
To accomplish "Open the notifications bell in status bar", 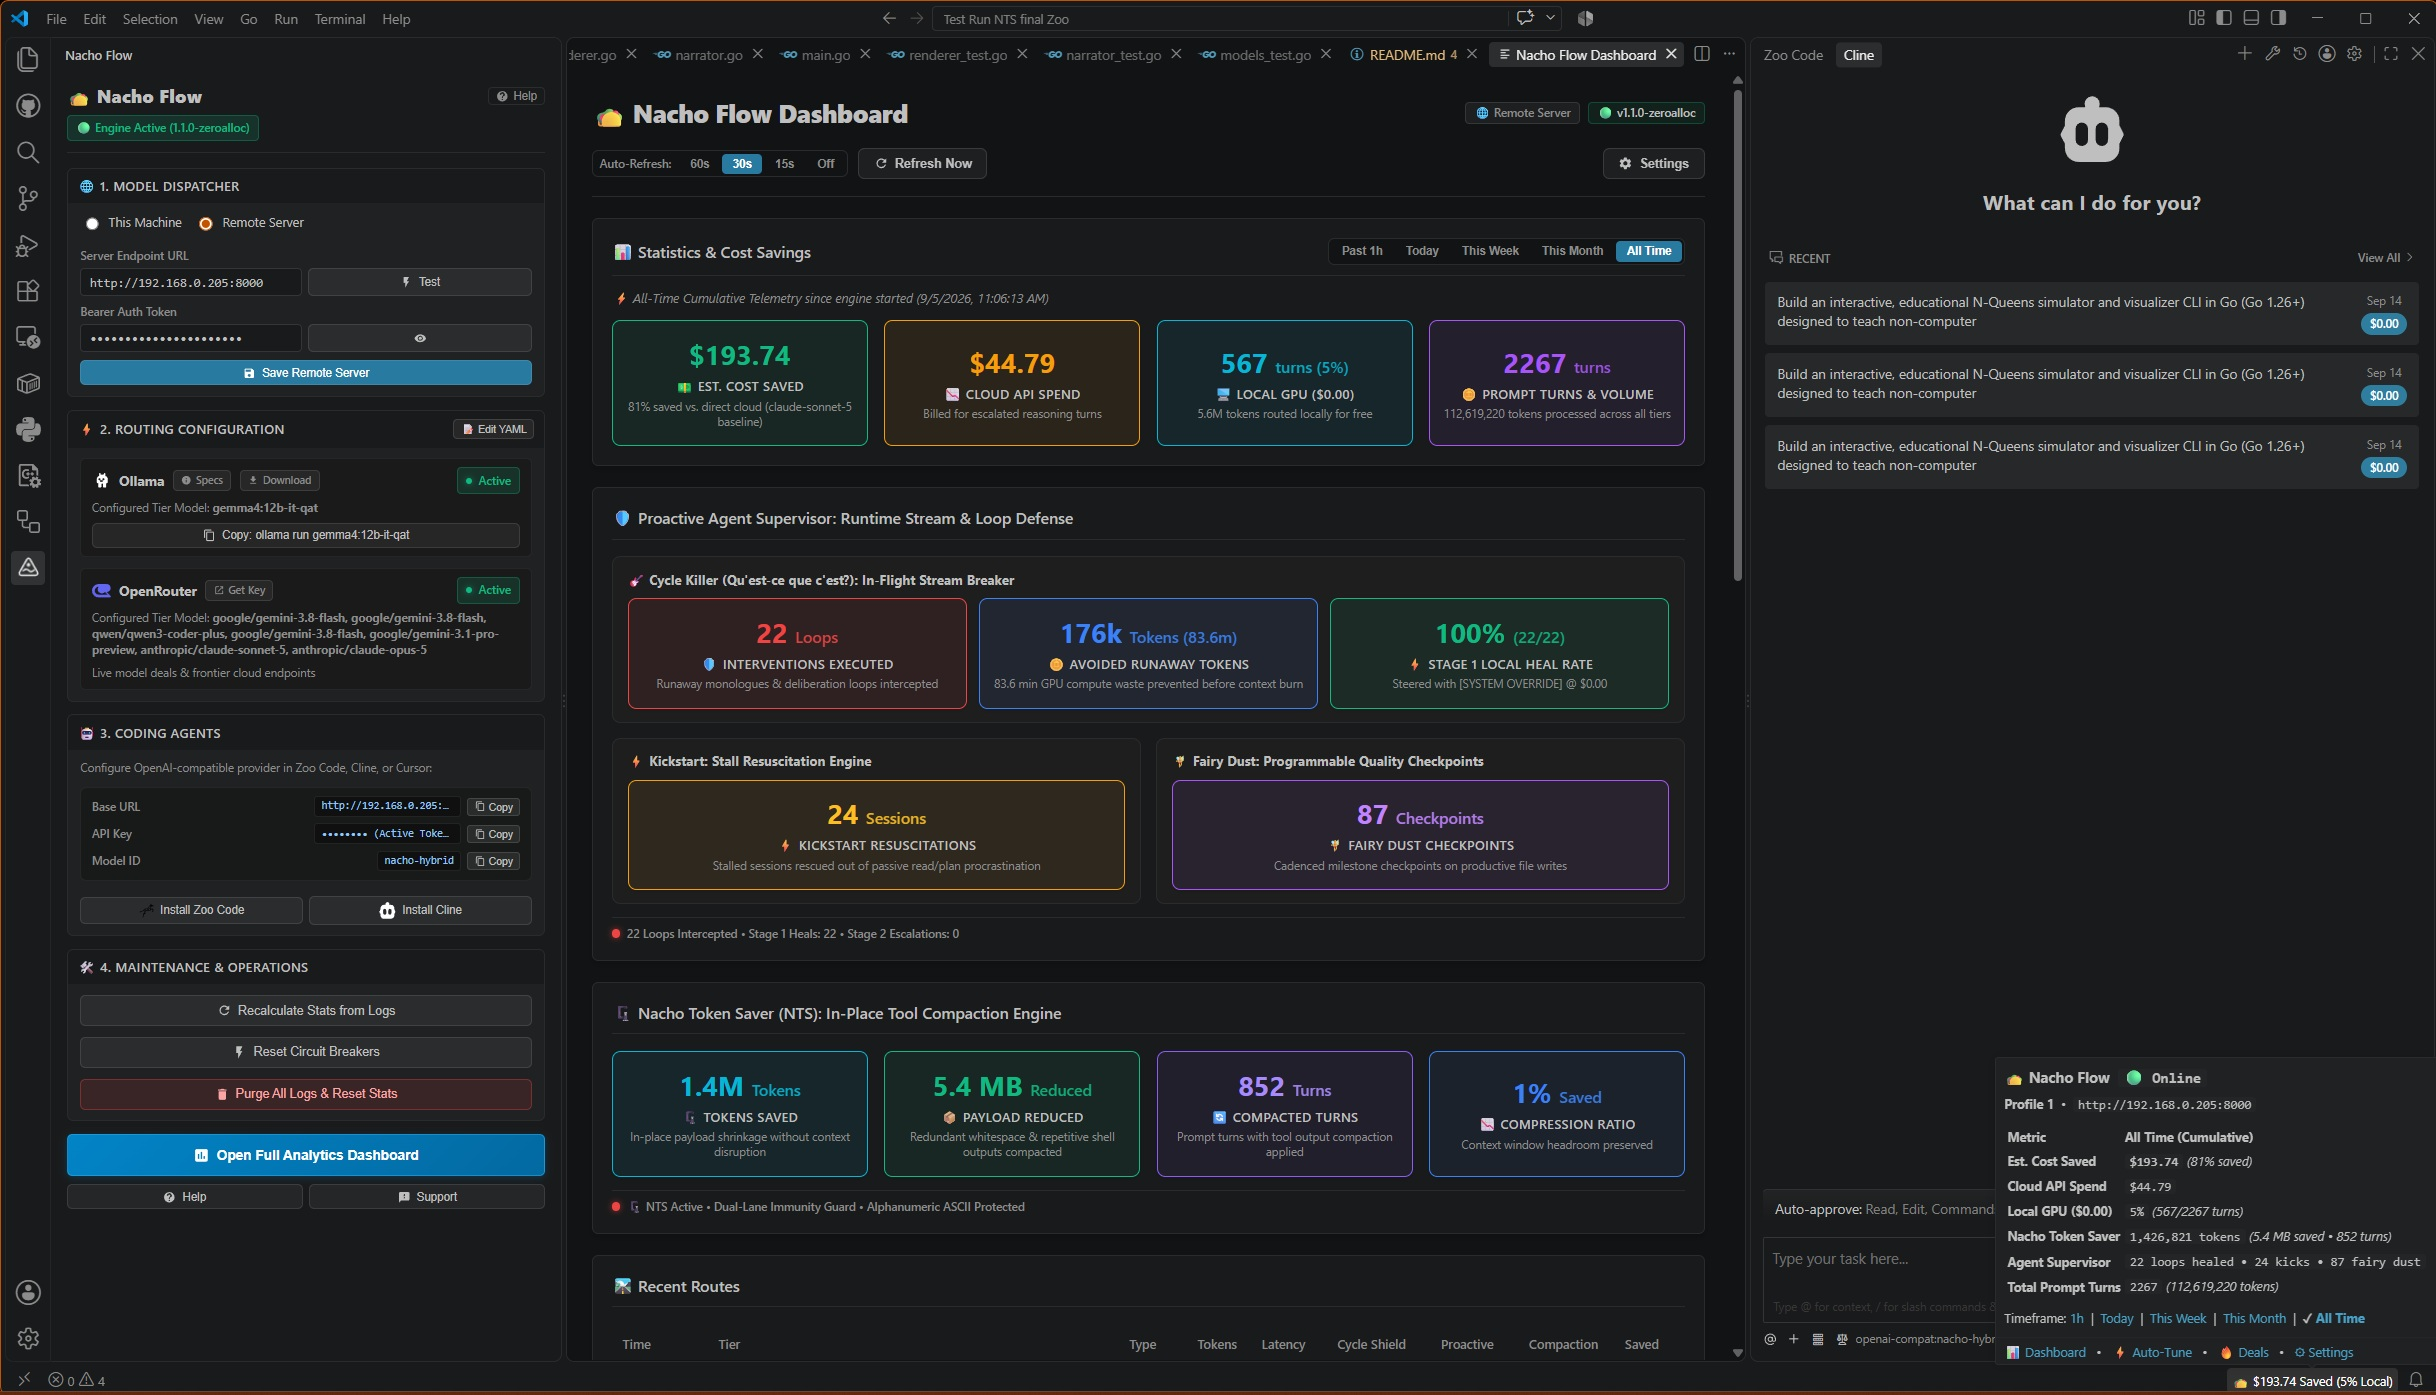I will (2415, 1381).
